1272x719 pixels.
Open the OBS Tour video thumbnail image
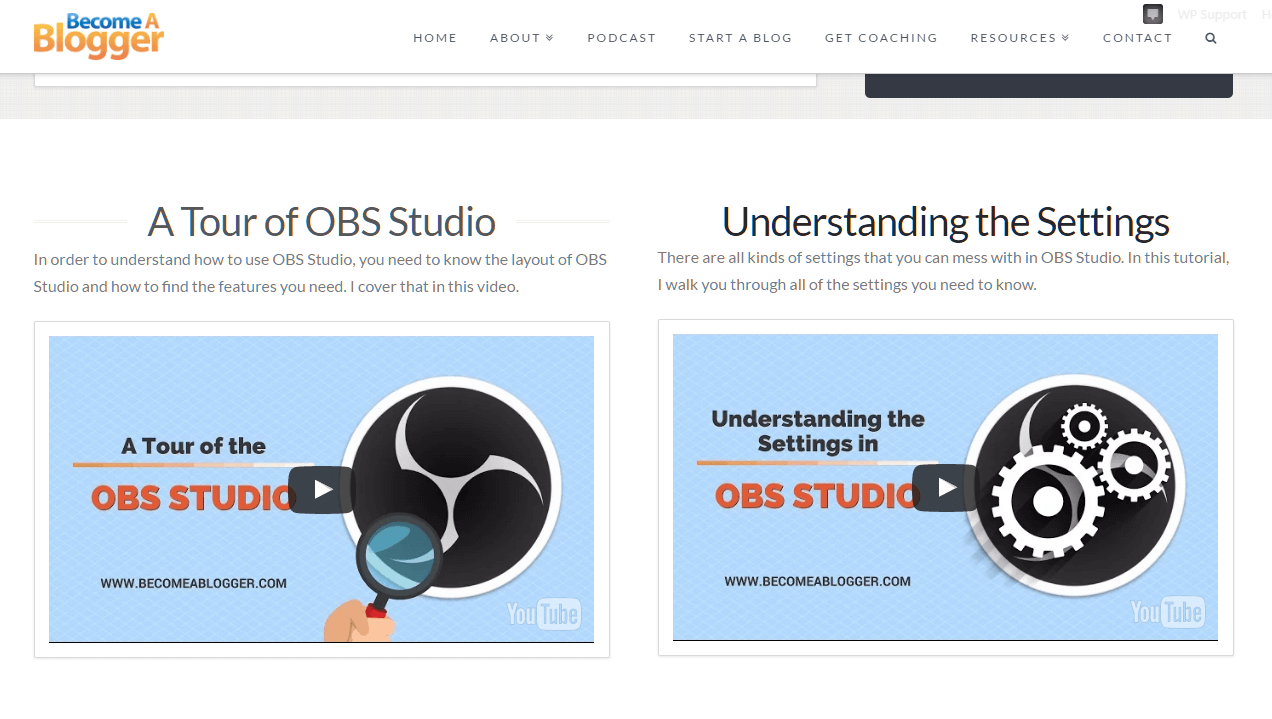coord(321,489)
